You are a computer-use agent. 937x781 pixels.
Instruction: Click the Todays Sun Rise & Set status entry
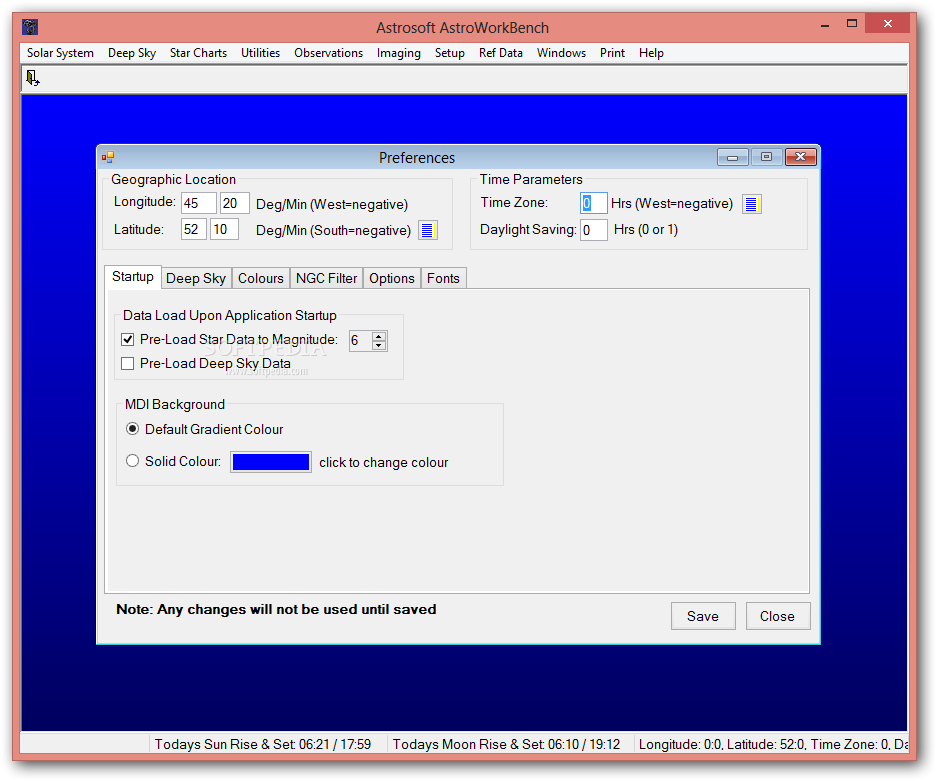[263, 744]
